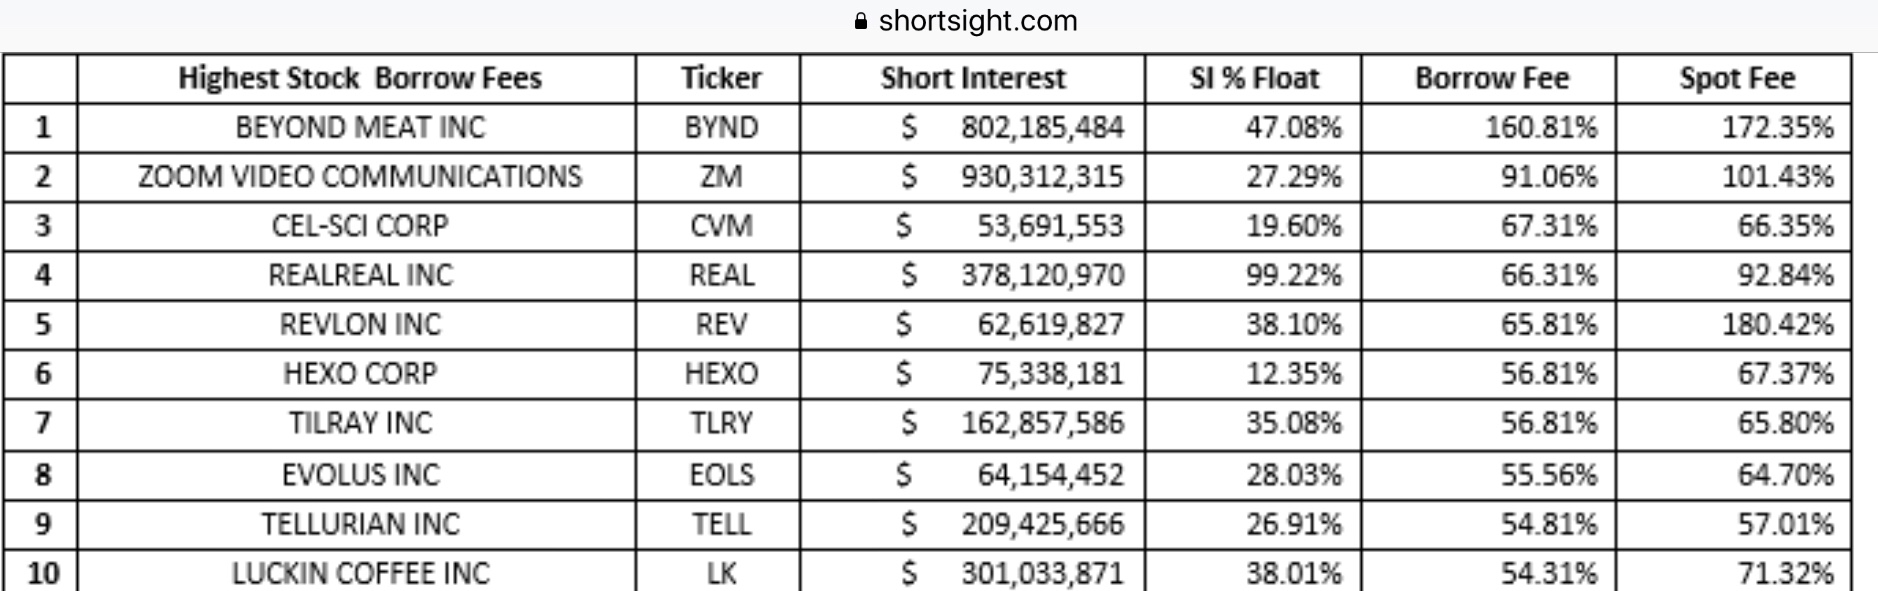Click the Ticker column header
The width and height of the screenshot is (1878, 591).
[x=720, y=78]
